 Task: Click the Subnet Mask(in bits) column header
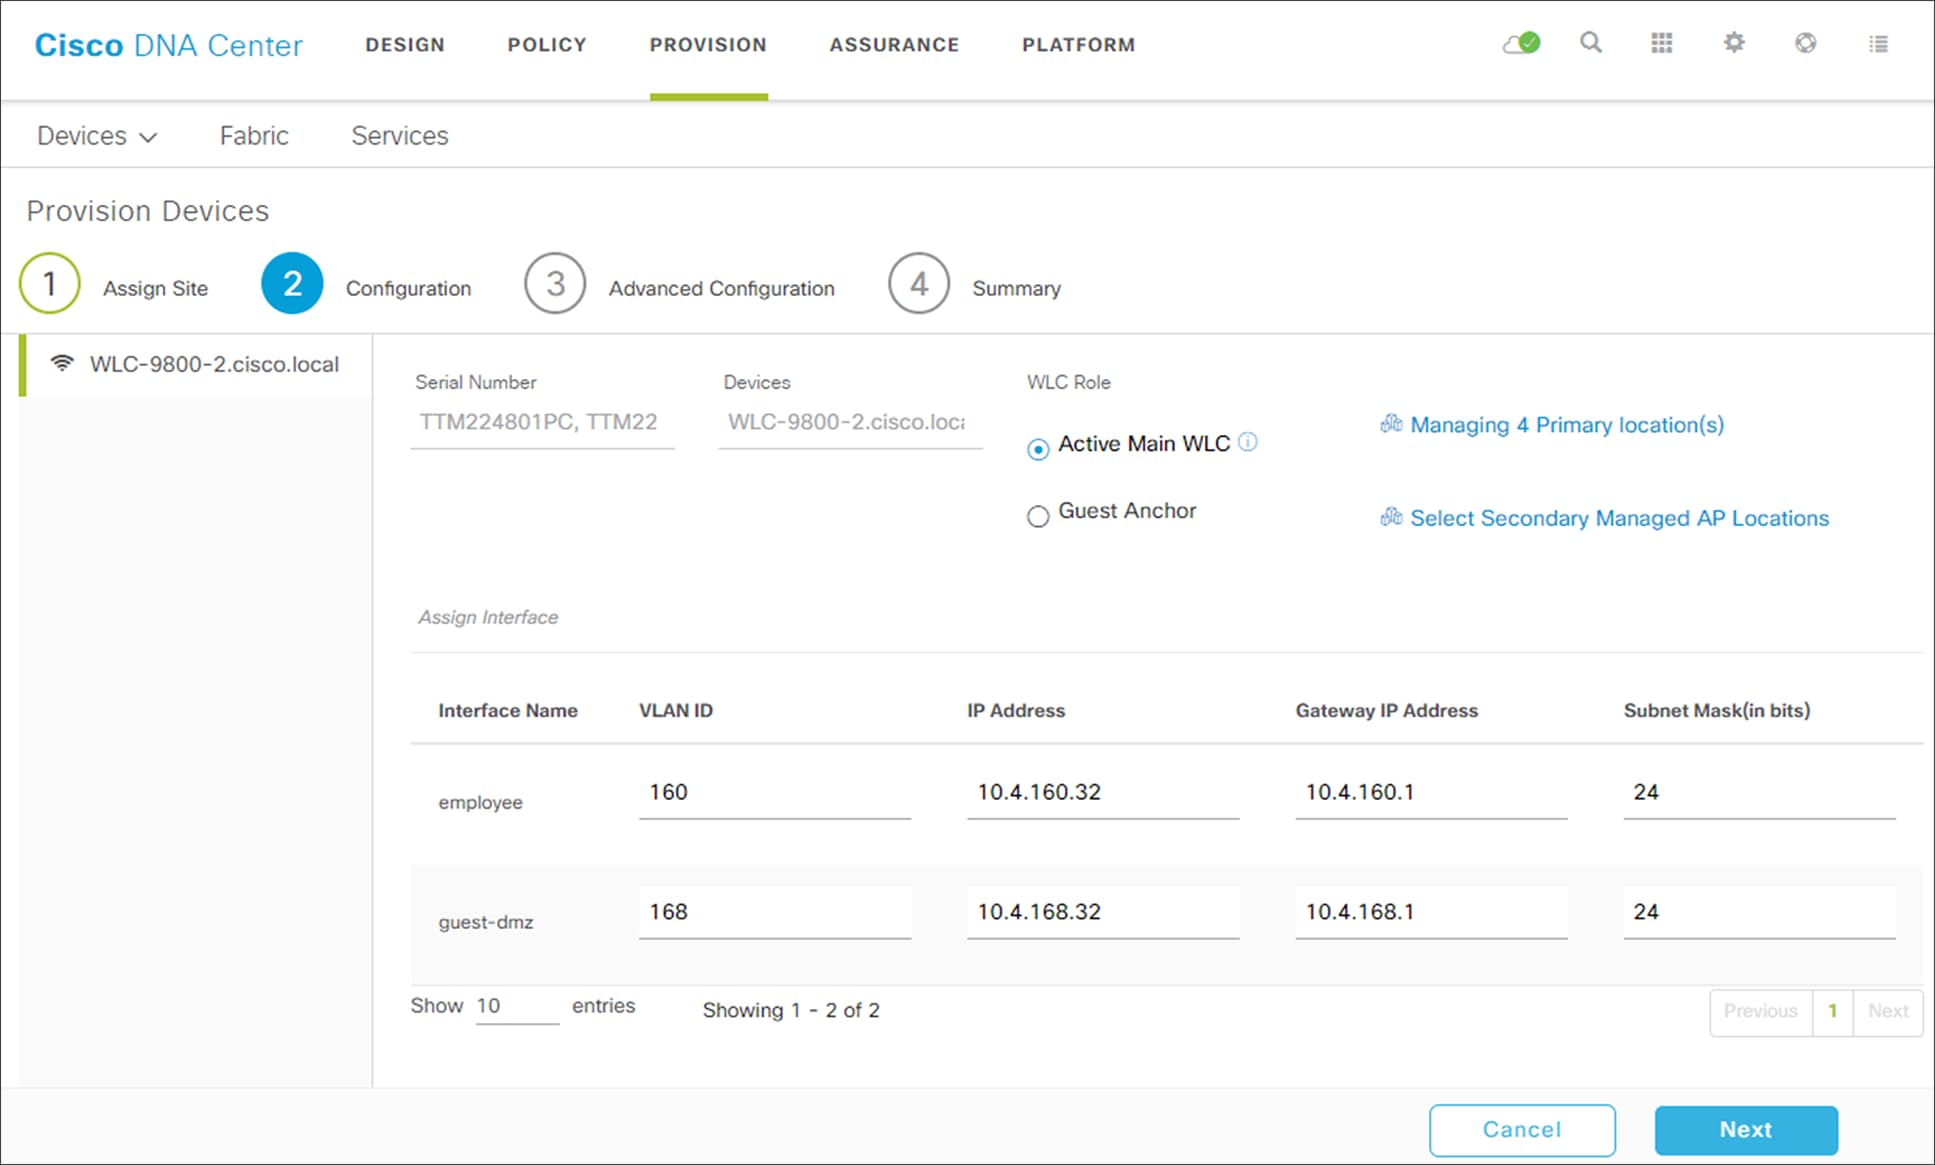tap(1717, 711)
